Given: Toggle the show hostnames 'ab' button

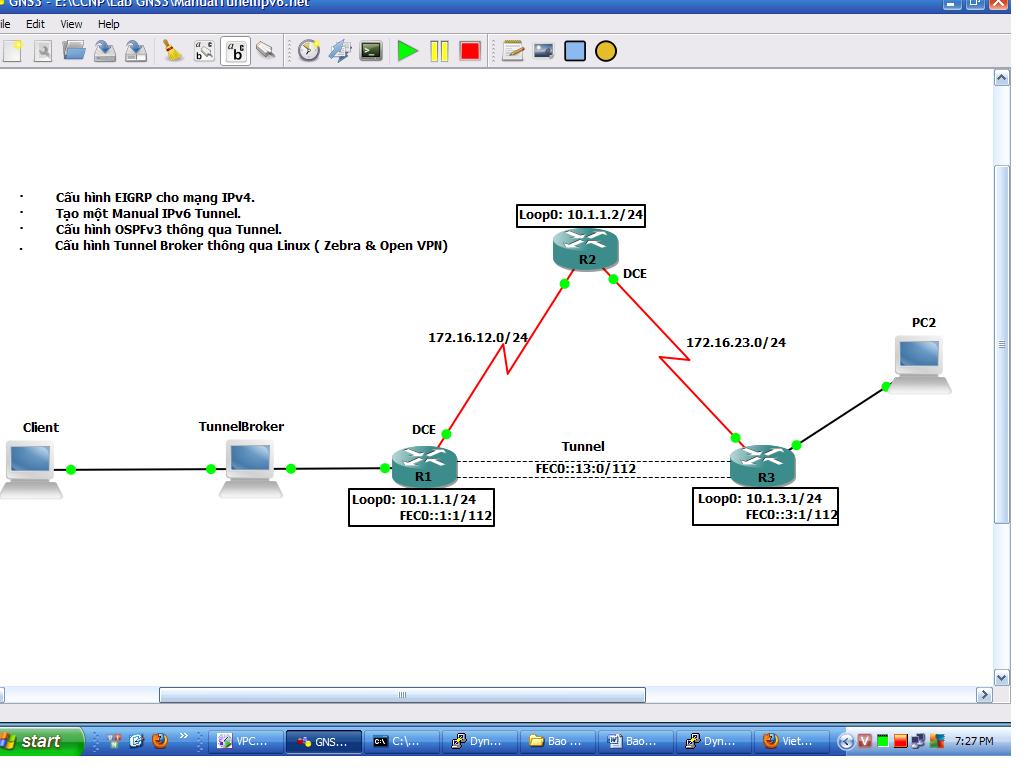Looking at the screenshot, I should pos(236,51).
